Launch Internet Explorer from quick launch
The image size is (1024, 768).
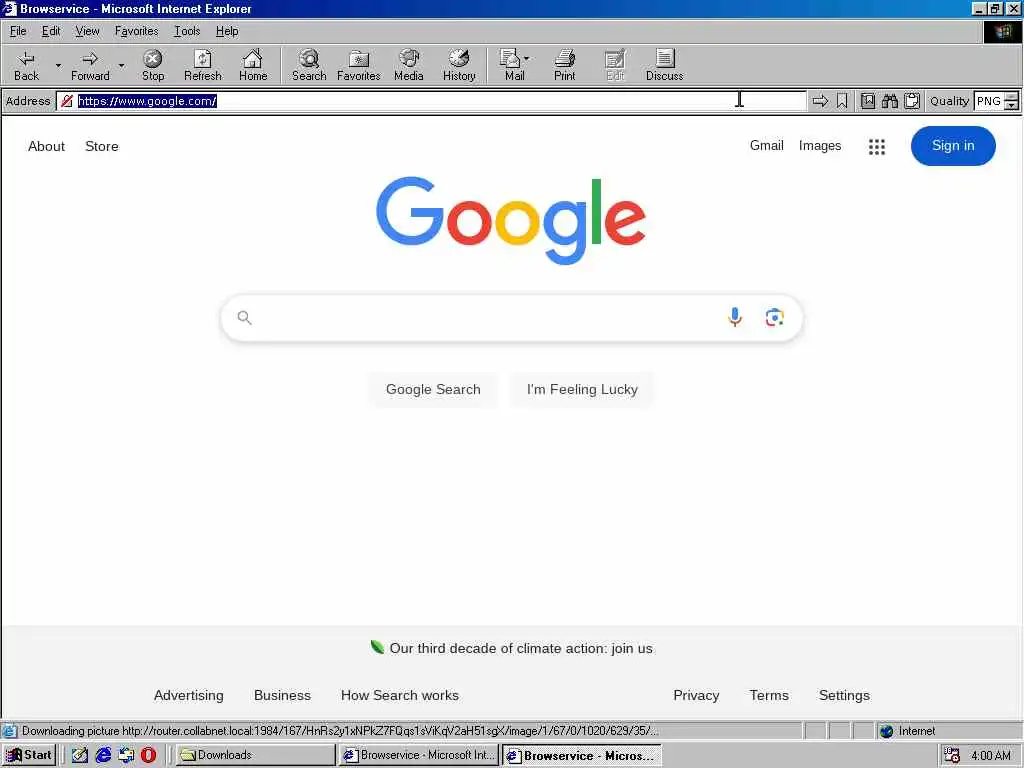pos(103,755)
